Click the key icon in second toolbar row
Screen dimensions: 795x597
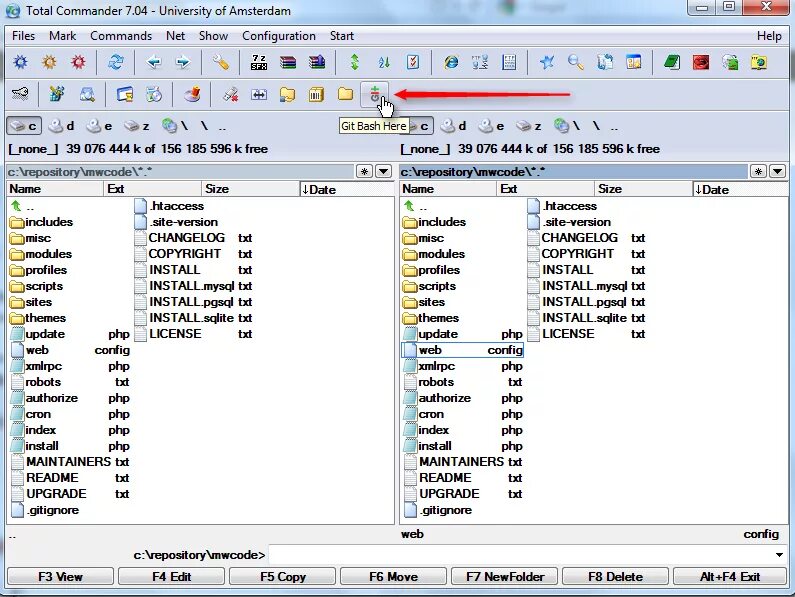click(20, 94)
